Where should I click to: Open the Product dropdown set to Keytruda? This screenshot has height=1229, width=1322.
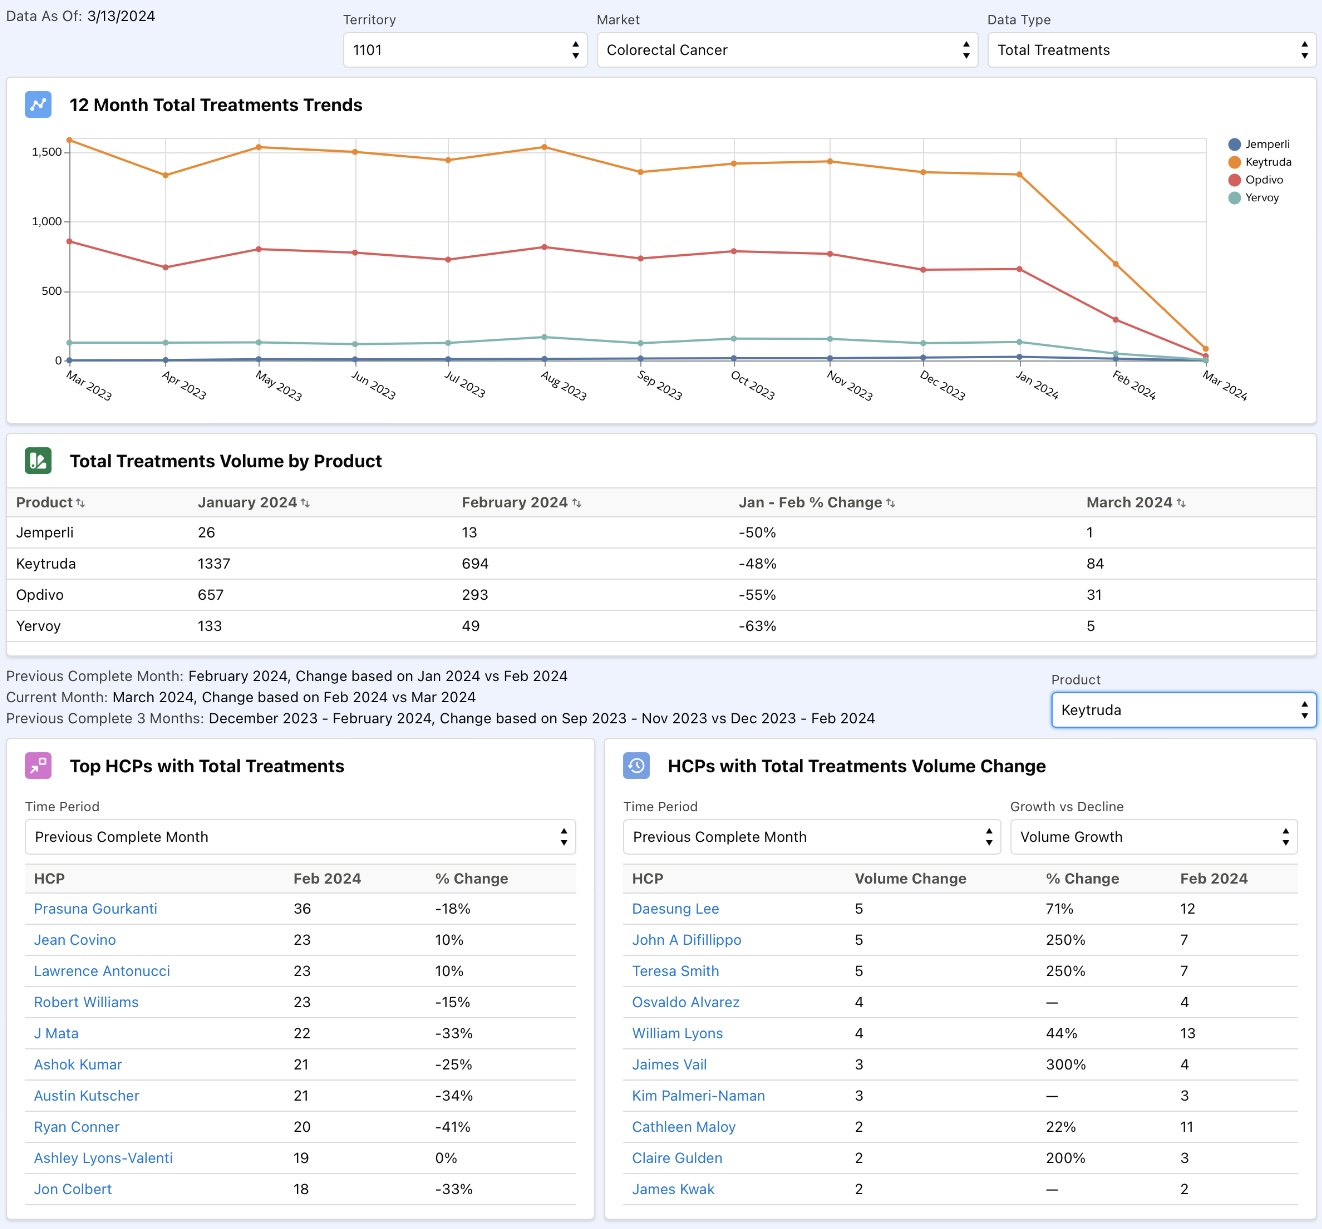tap(1183, 710)
